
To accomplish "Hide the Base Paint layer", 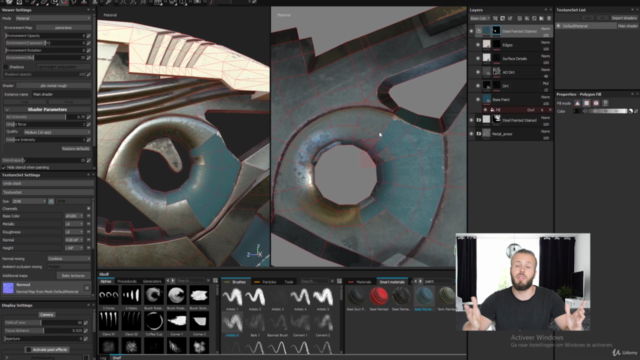I will point(478,99).
